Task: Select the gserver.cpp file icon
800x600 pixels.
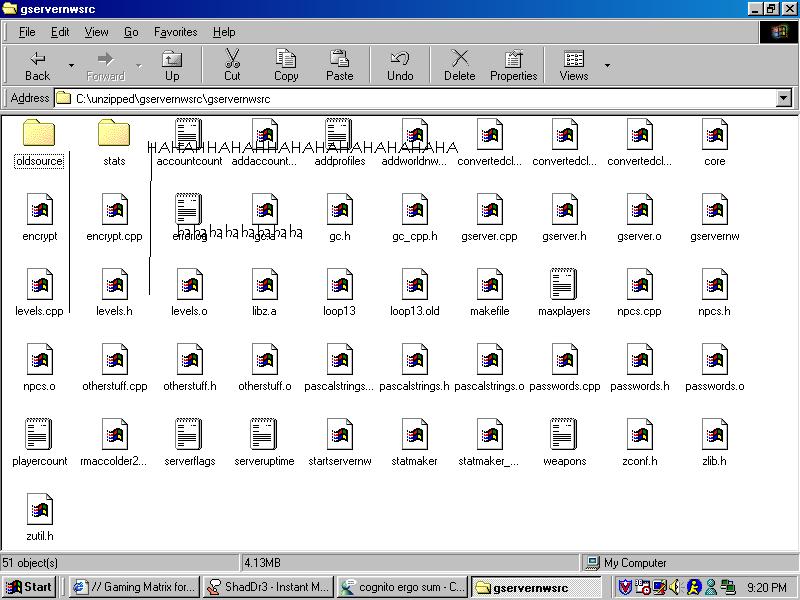Action: (x=489, y=211)
